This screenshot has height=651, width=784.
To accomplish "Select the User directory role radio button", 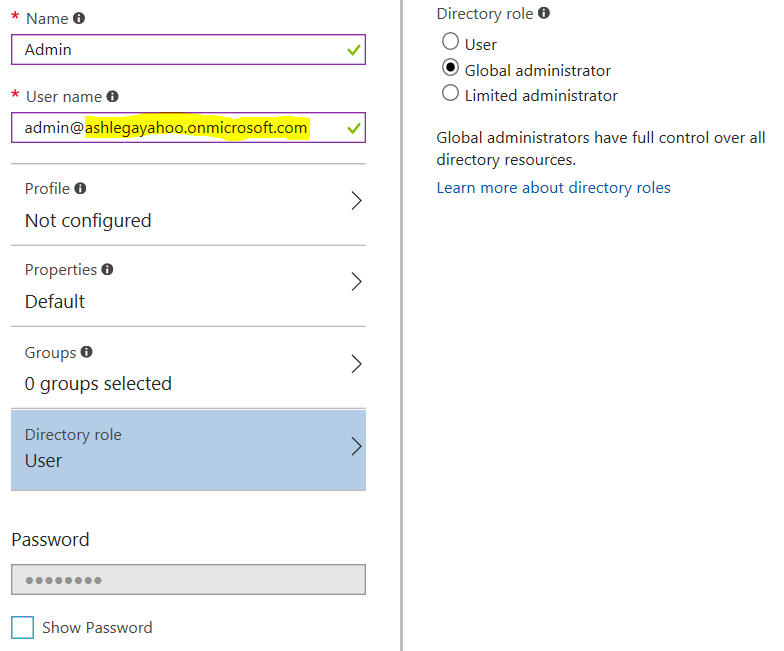I will [450, 42].
